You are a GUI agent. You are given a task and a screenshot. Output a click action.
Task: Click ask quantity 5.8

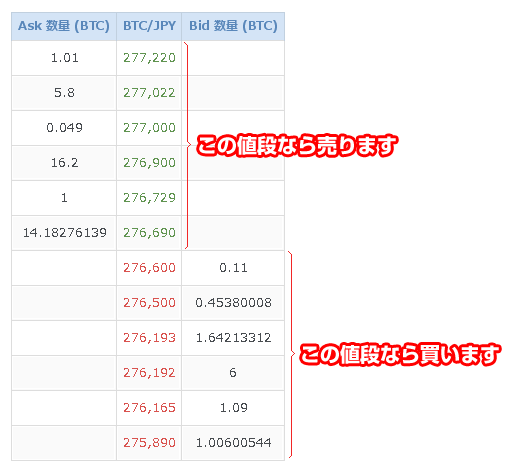[x=64, y=93]
